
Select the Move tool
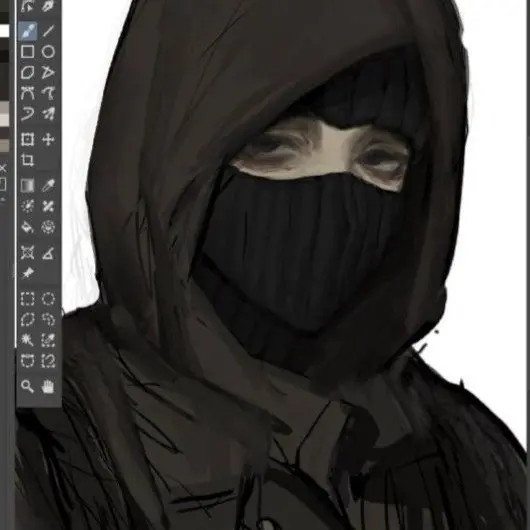point(48,139)
